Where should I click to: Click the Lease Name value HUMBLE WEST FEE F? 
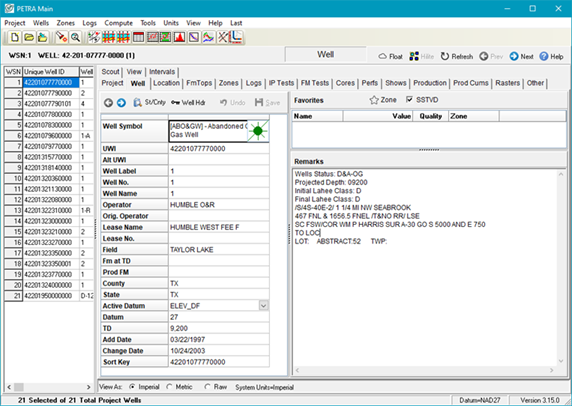click(x=219, y=227)
